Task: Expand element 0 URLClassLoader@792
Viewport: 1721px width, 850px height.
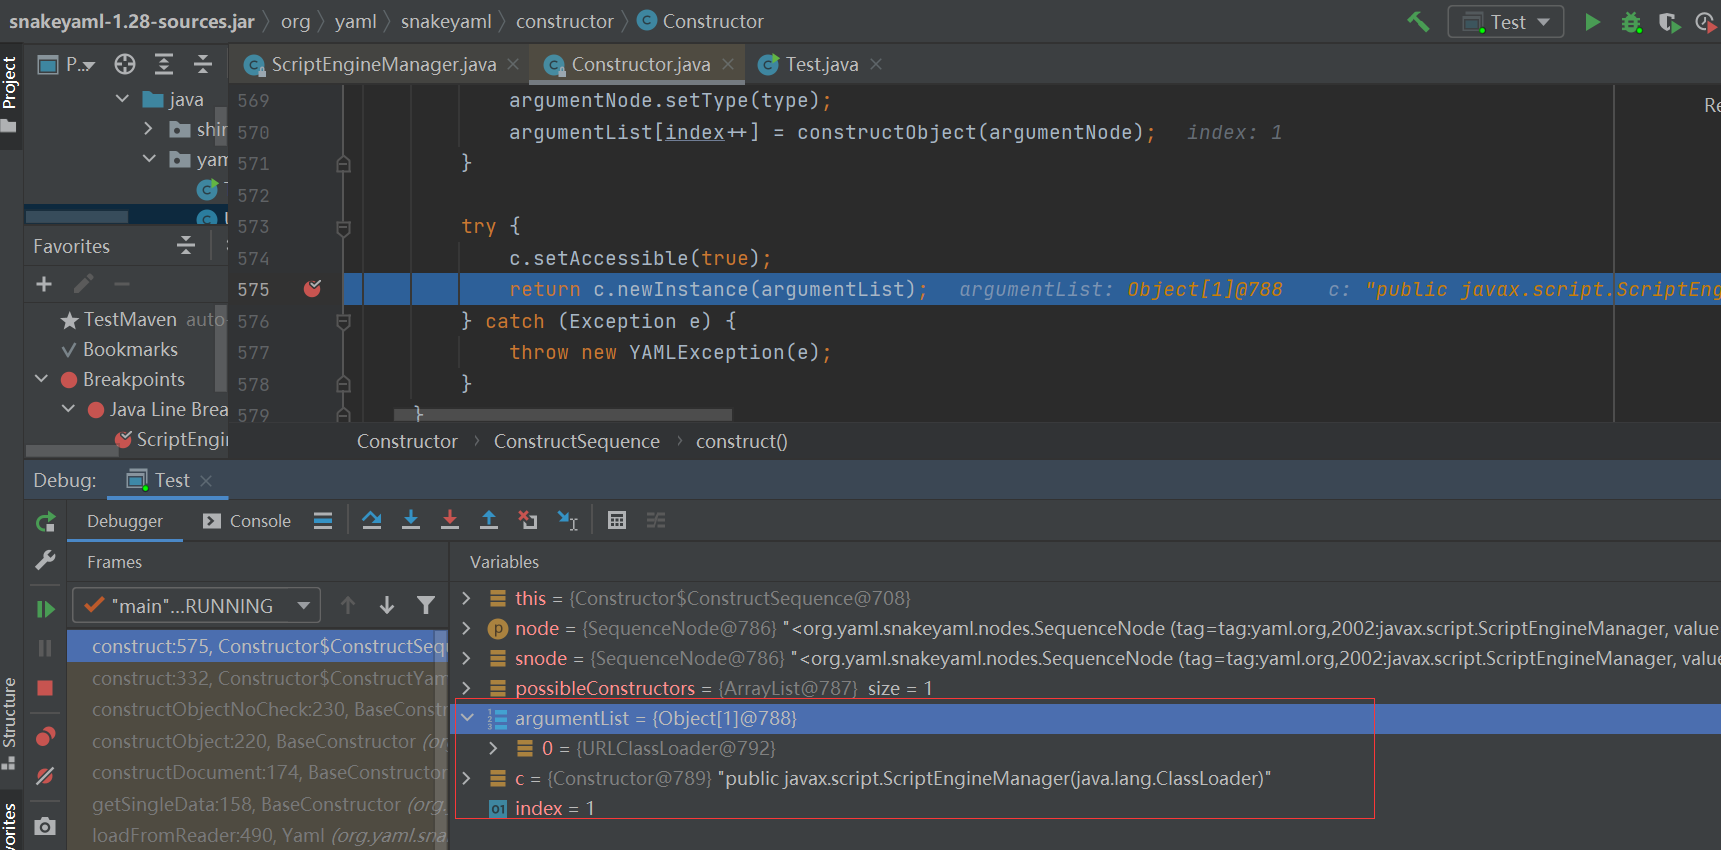Action: tap(493, 748)
